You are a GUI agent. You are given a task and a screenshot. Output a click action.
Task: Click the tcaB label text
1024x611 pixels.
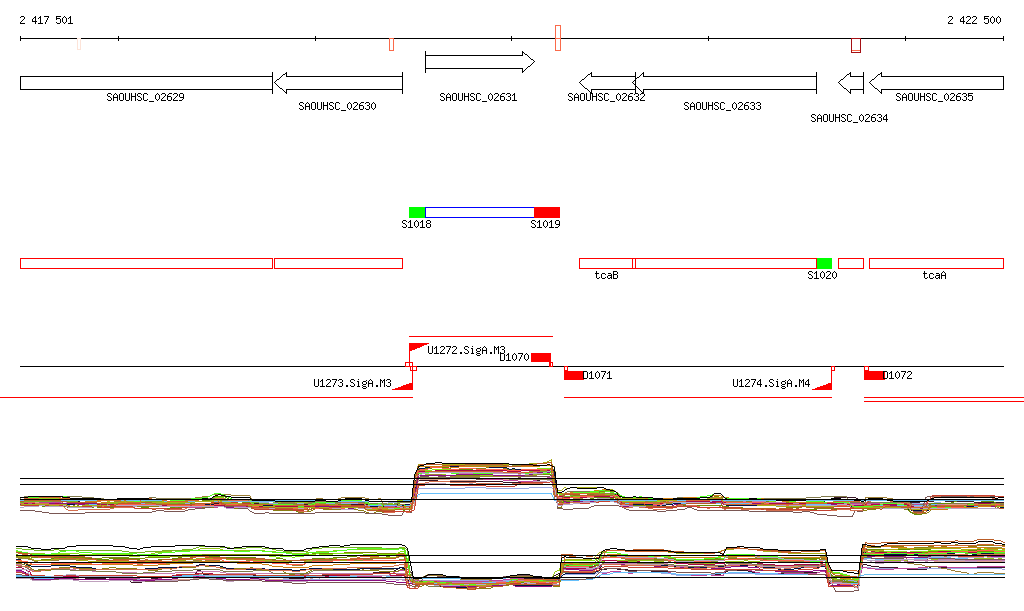click(x=606, y=275)
